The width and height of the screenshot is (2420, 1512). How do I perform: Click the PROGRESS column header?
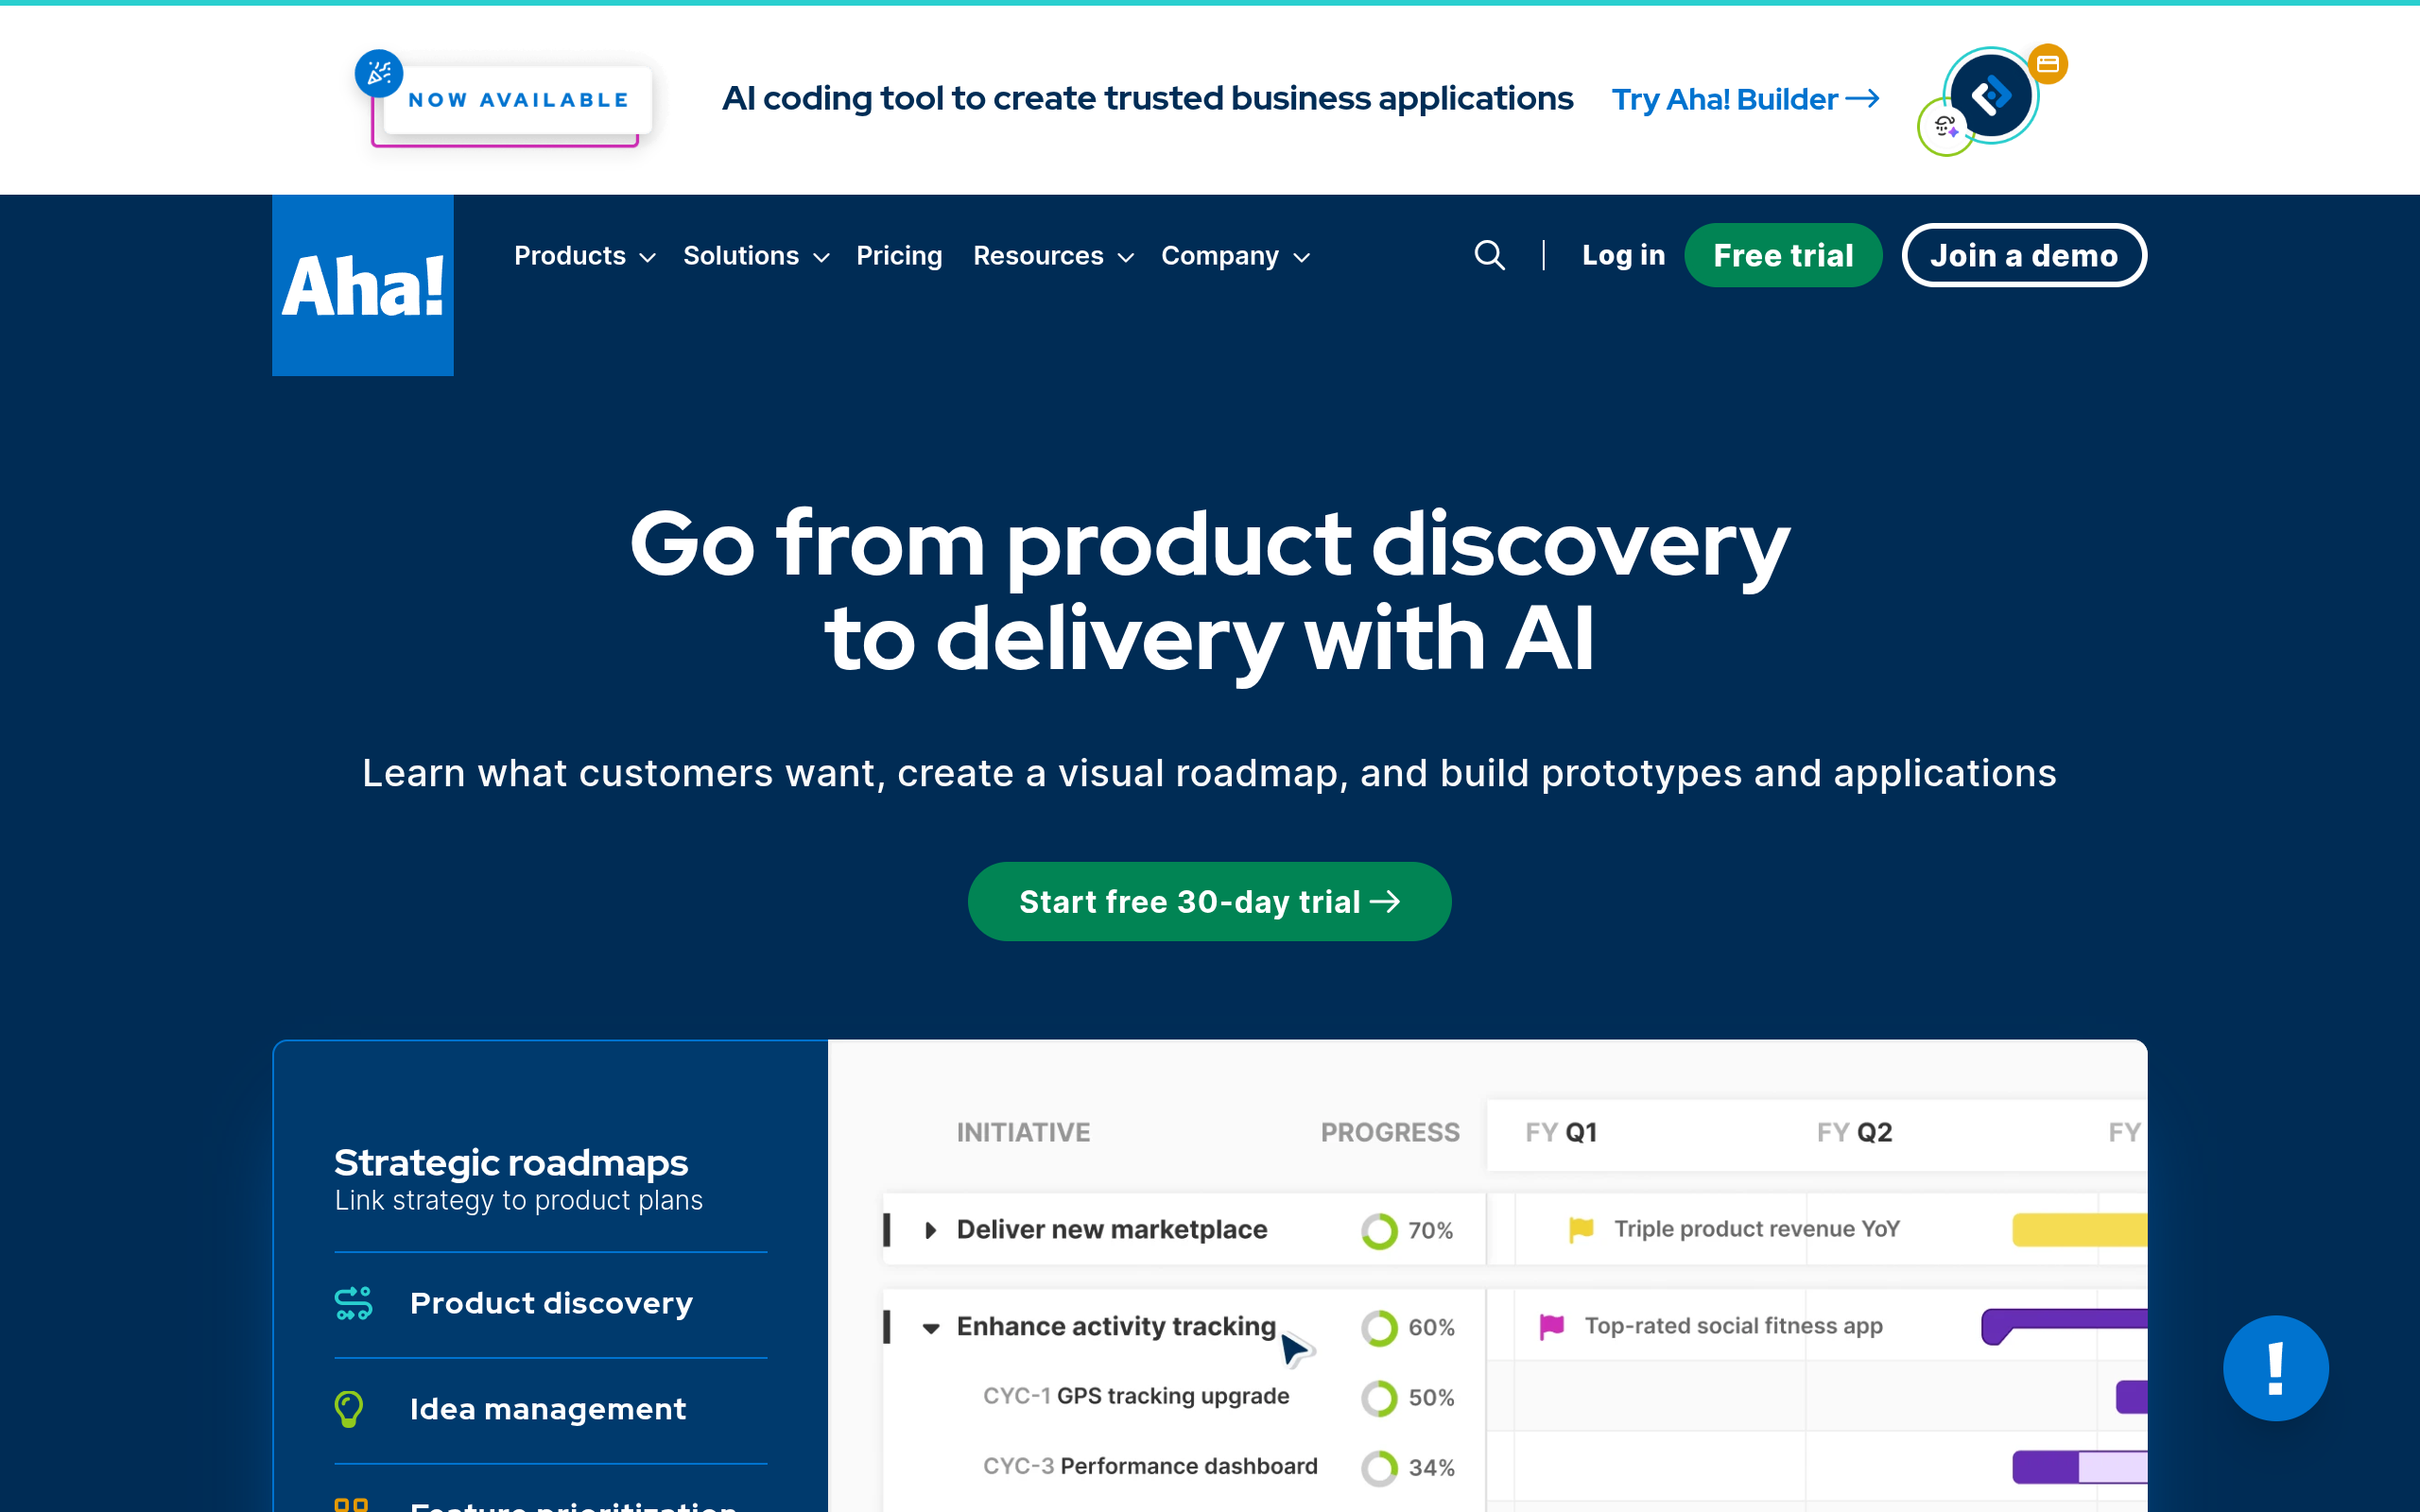click(1390, 1132)
